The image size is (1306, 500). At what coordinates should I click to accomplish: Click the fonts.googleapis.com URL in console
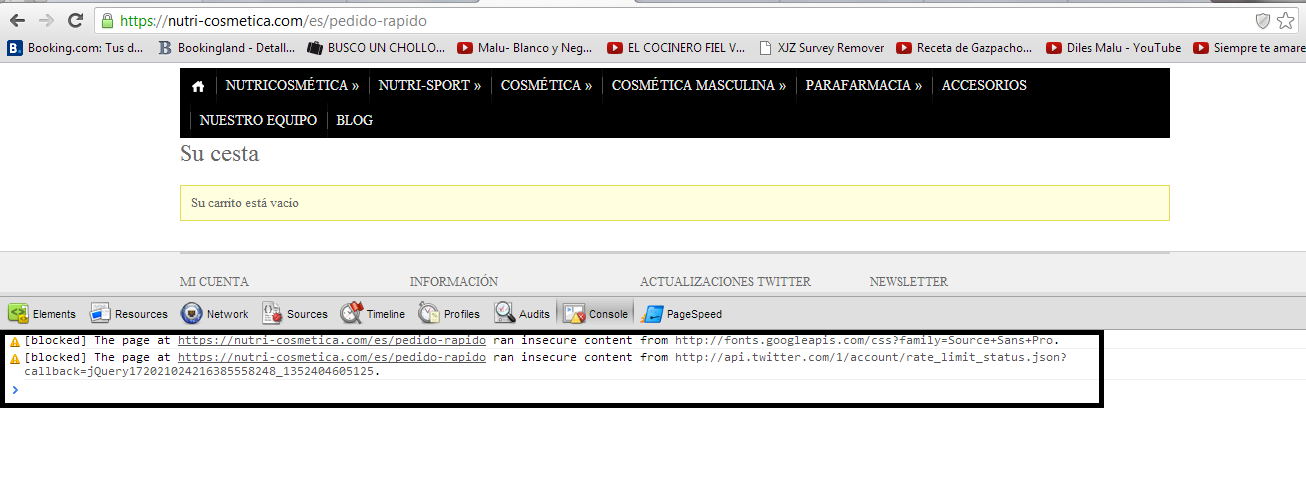(x=865, y=341)
